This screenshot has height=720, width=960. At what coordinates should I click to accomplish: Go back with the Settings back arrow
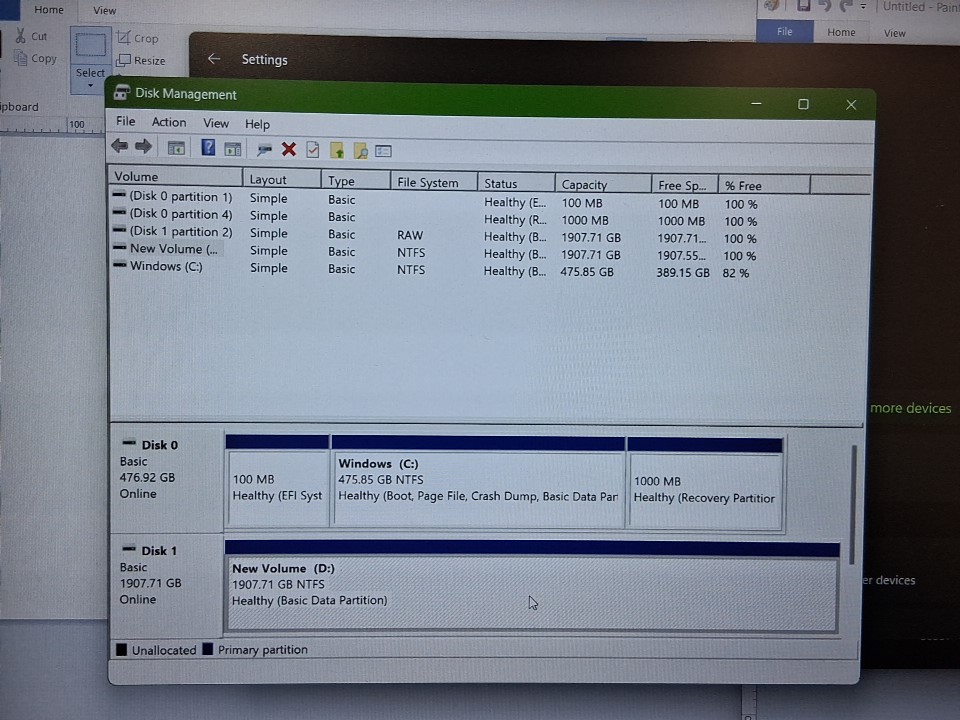[x=213, y=59]
